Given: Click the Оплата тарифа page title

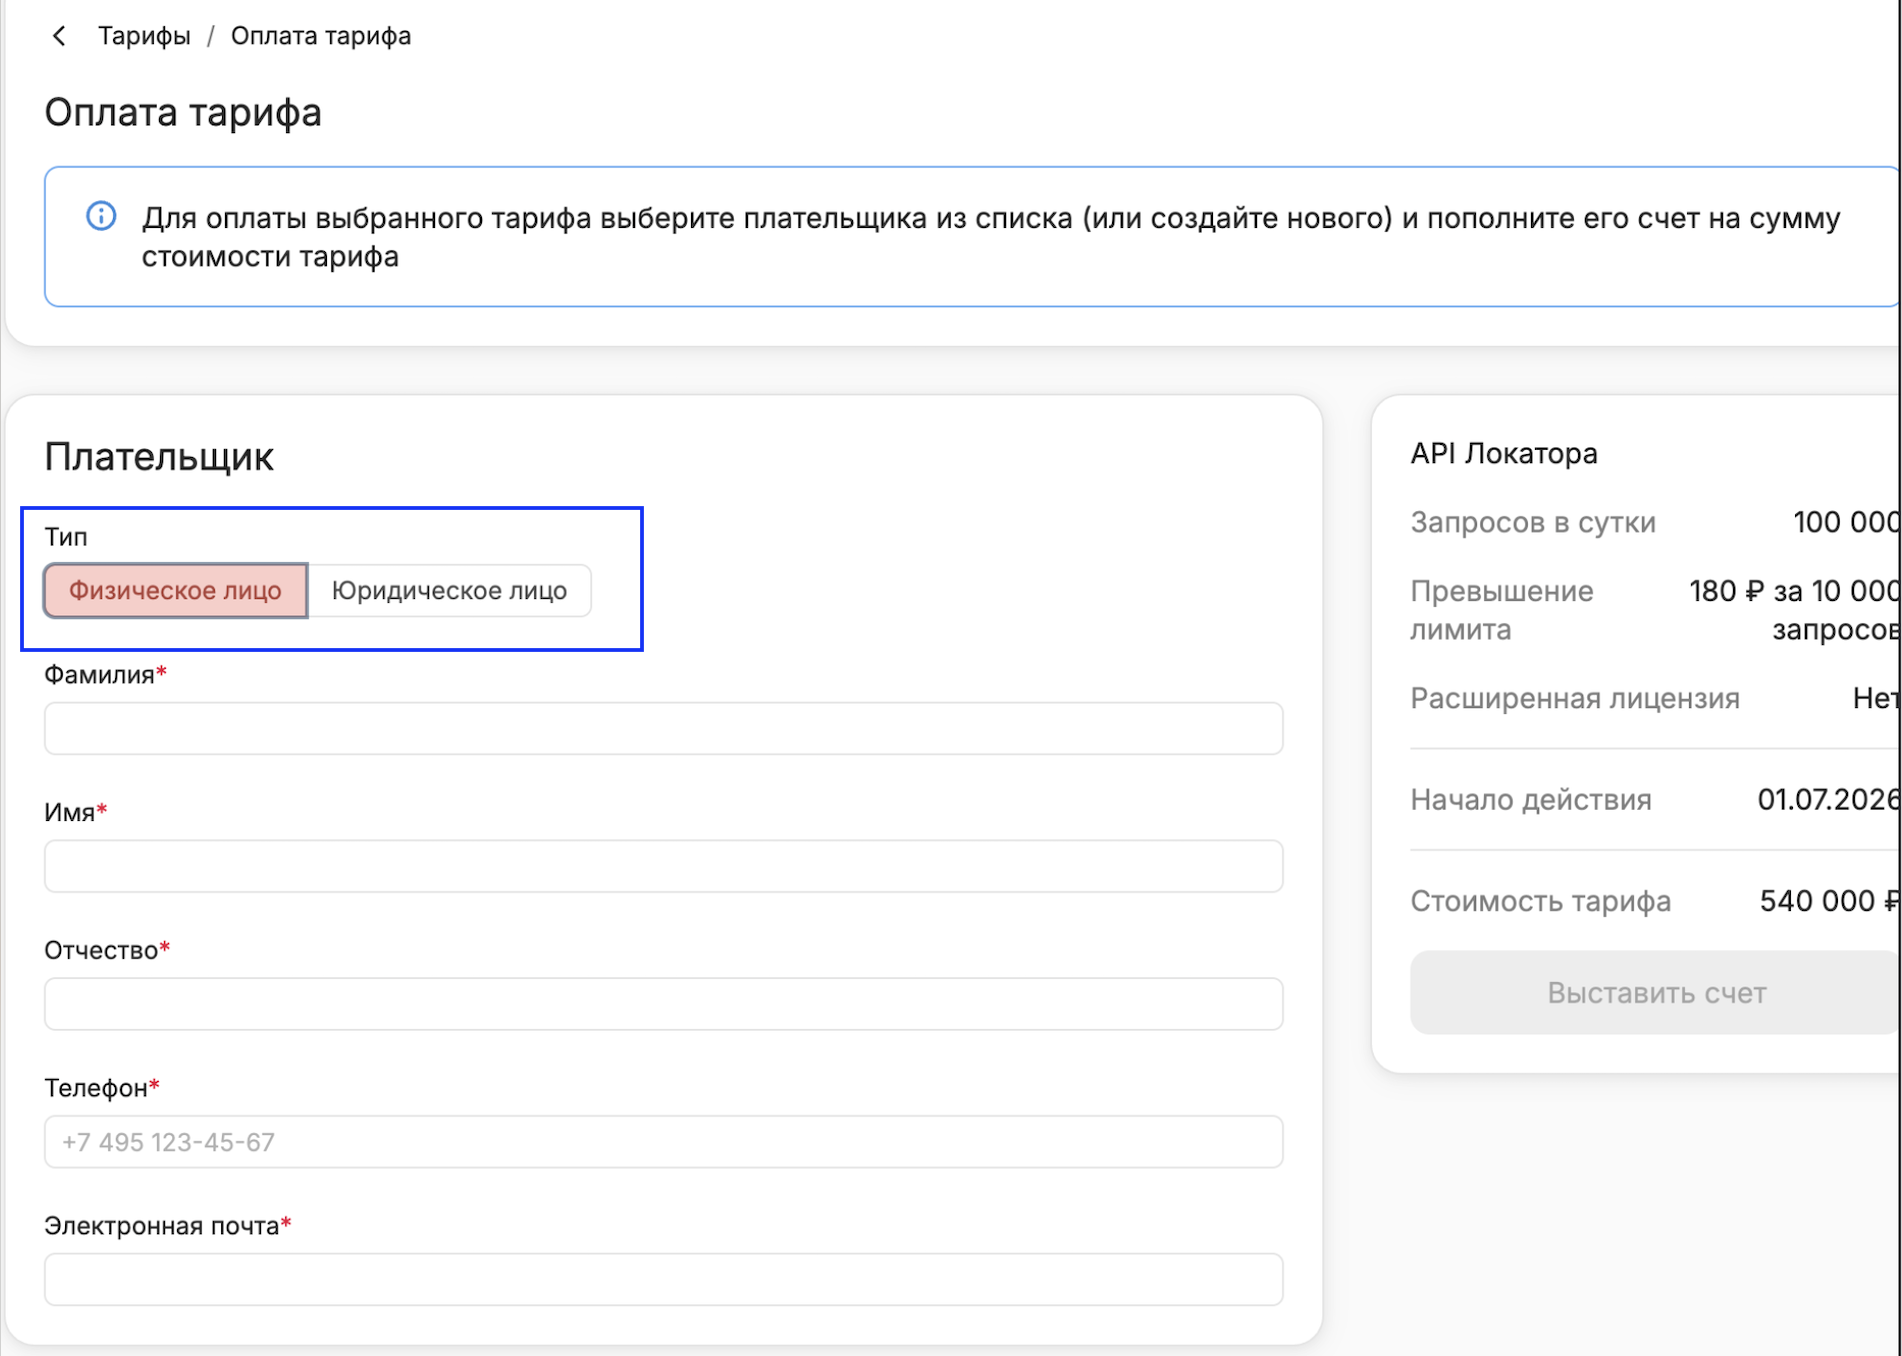Looking at the screenshot, I should coord(183,112).
